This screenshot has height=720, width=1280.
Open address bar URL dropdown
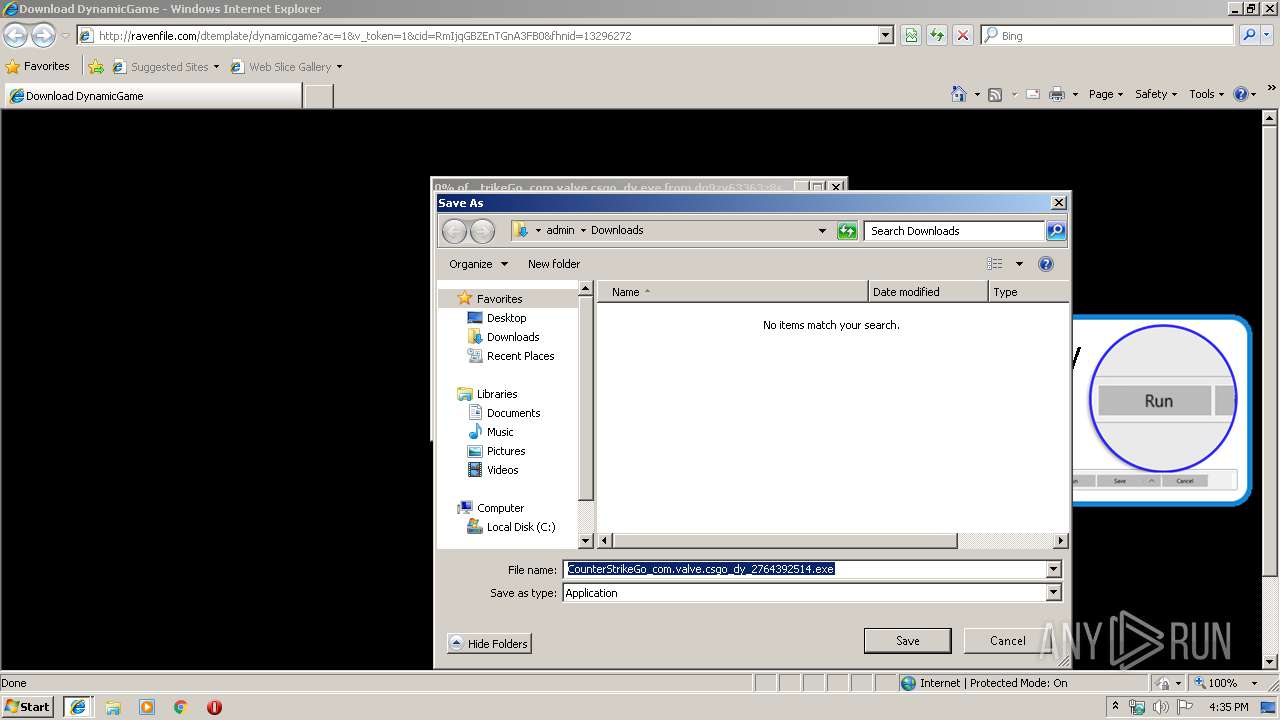[x=885, y=36]
